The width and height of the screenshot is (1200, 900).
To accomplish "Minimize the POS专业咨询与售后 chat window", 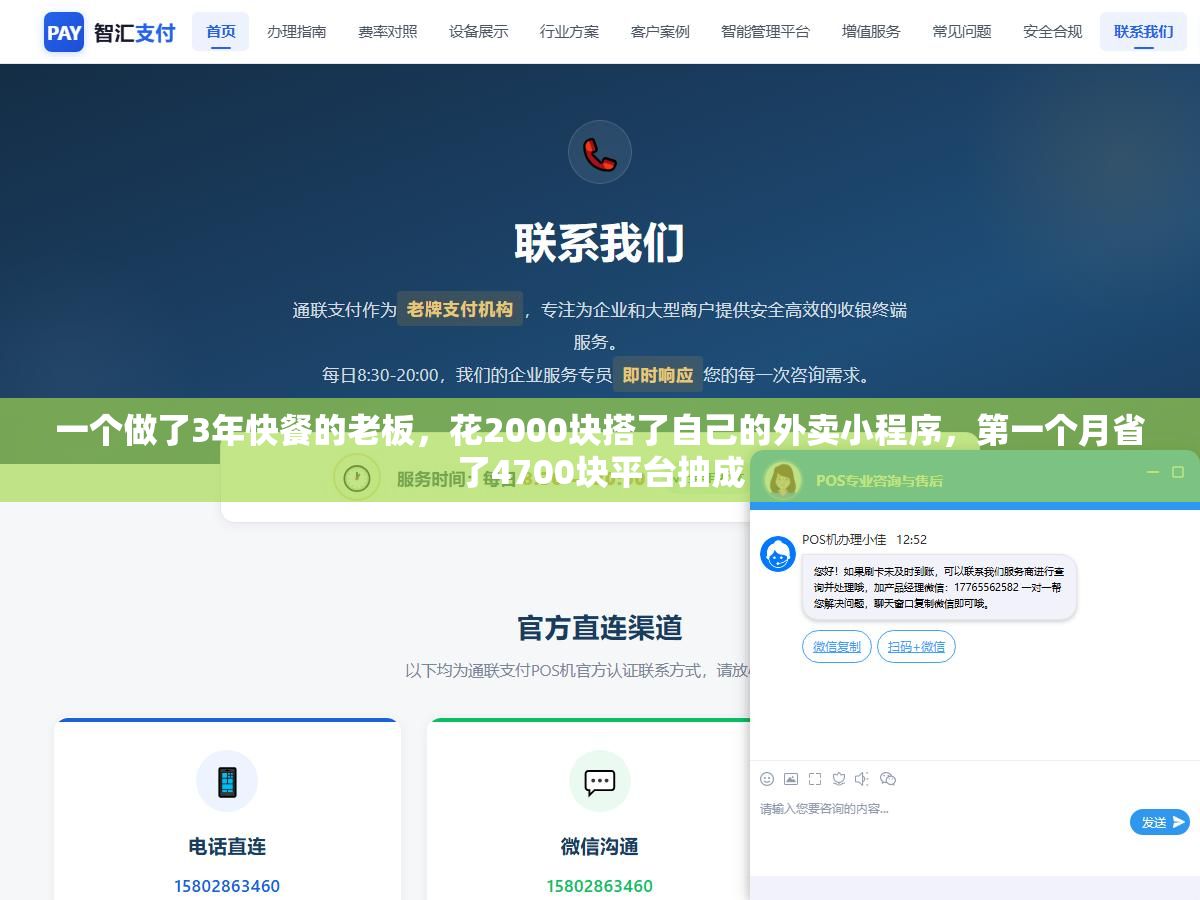I will coord(1153,472).
